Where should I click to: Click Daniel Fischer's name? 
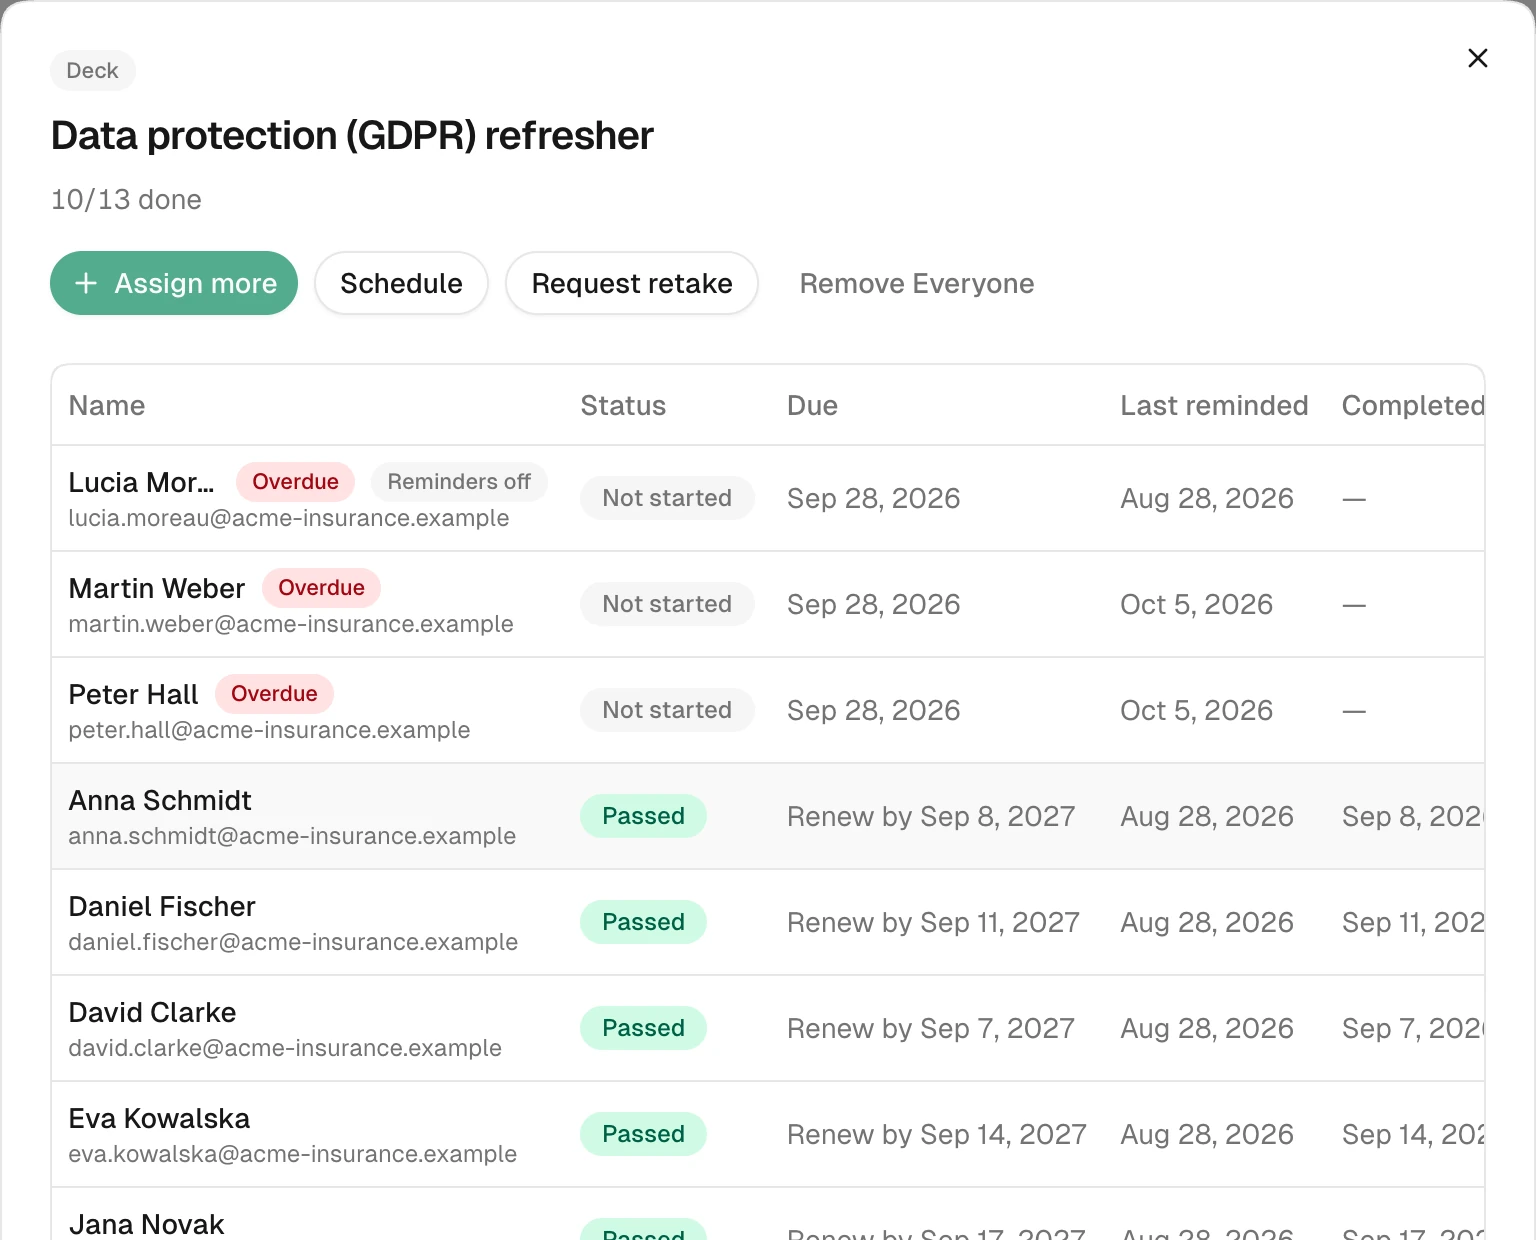tap(162, 906)
